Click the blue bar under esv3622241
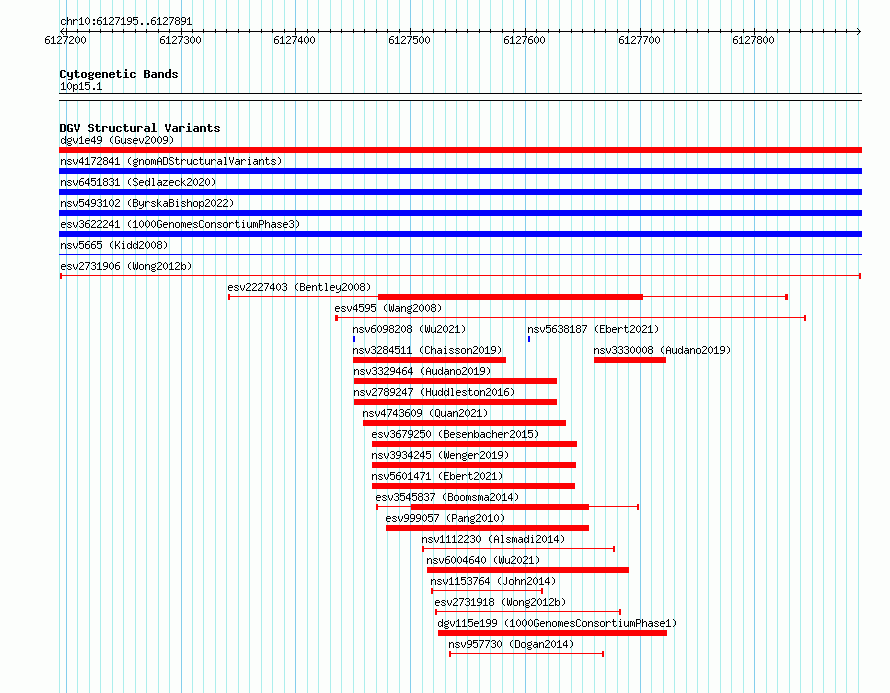The image size is (890, 693). click(x=460, y=234)
